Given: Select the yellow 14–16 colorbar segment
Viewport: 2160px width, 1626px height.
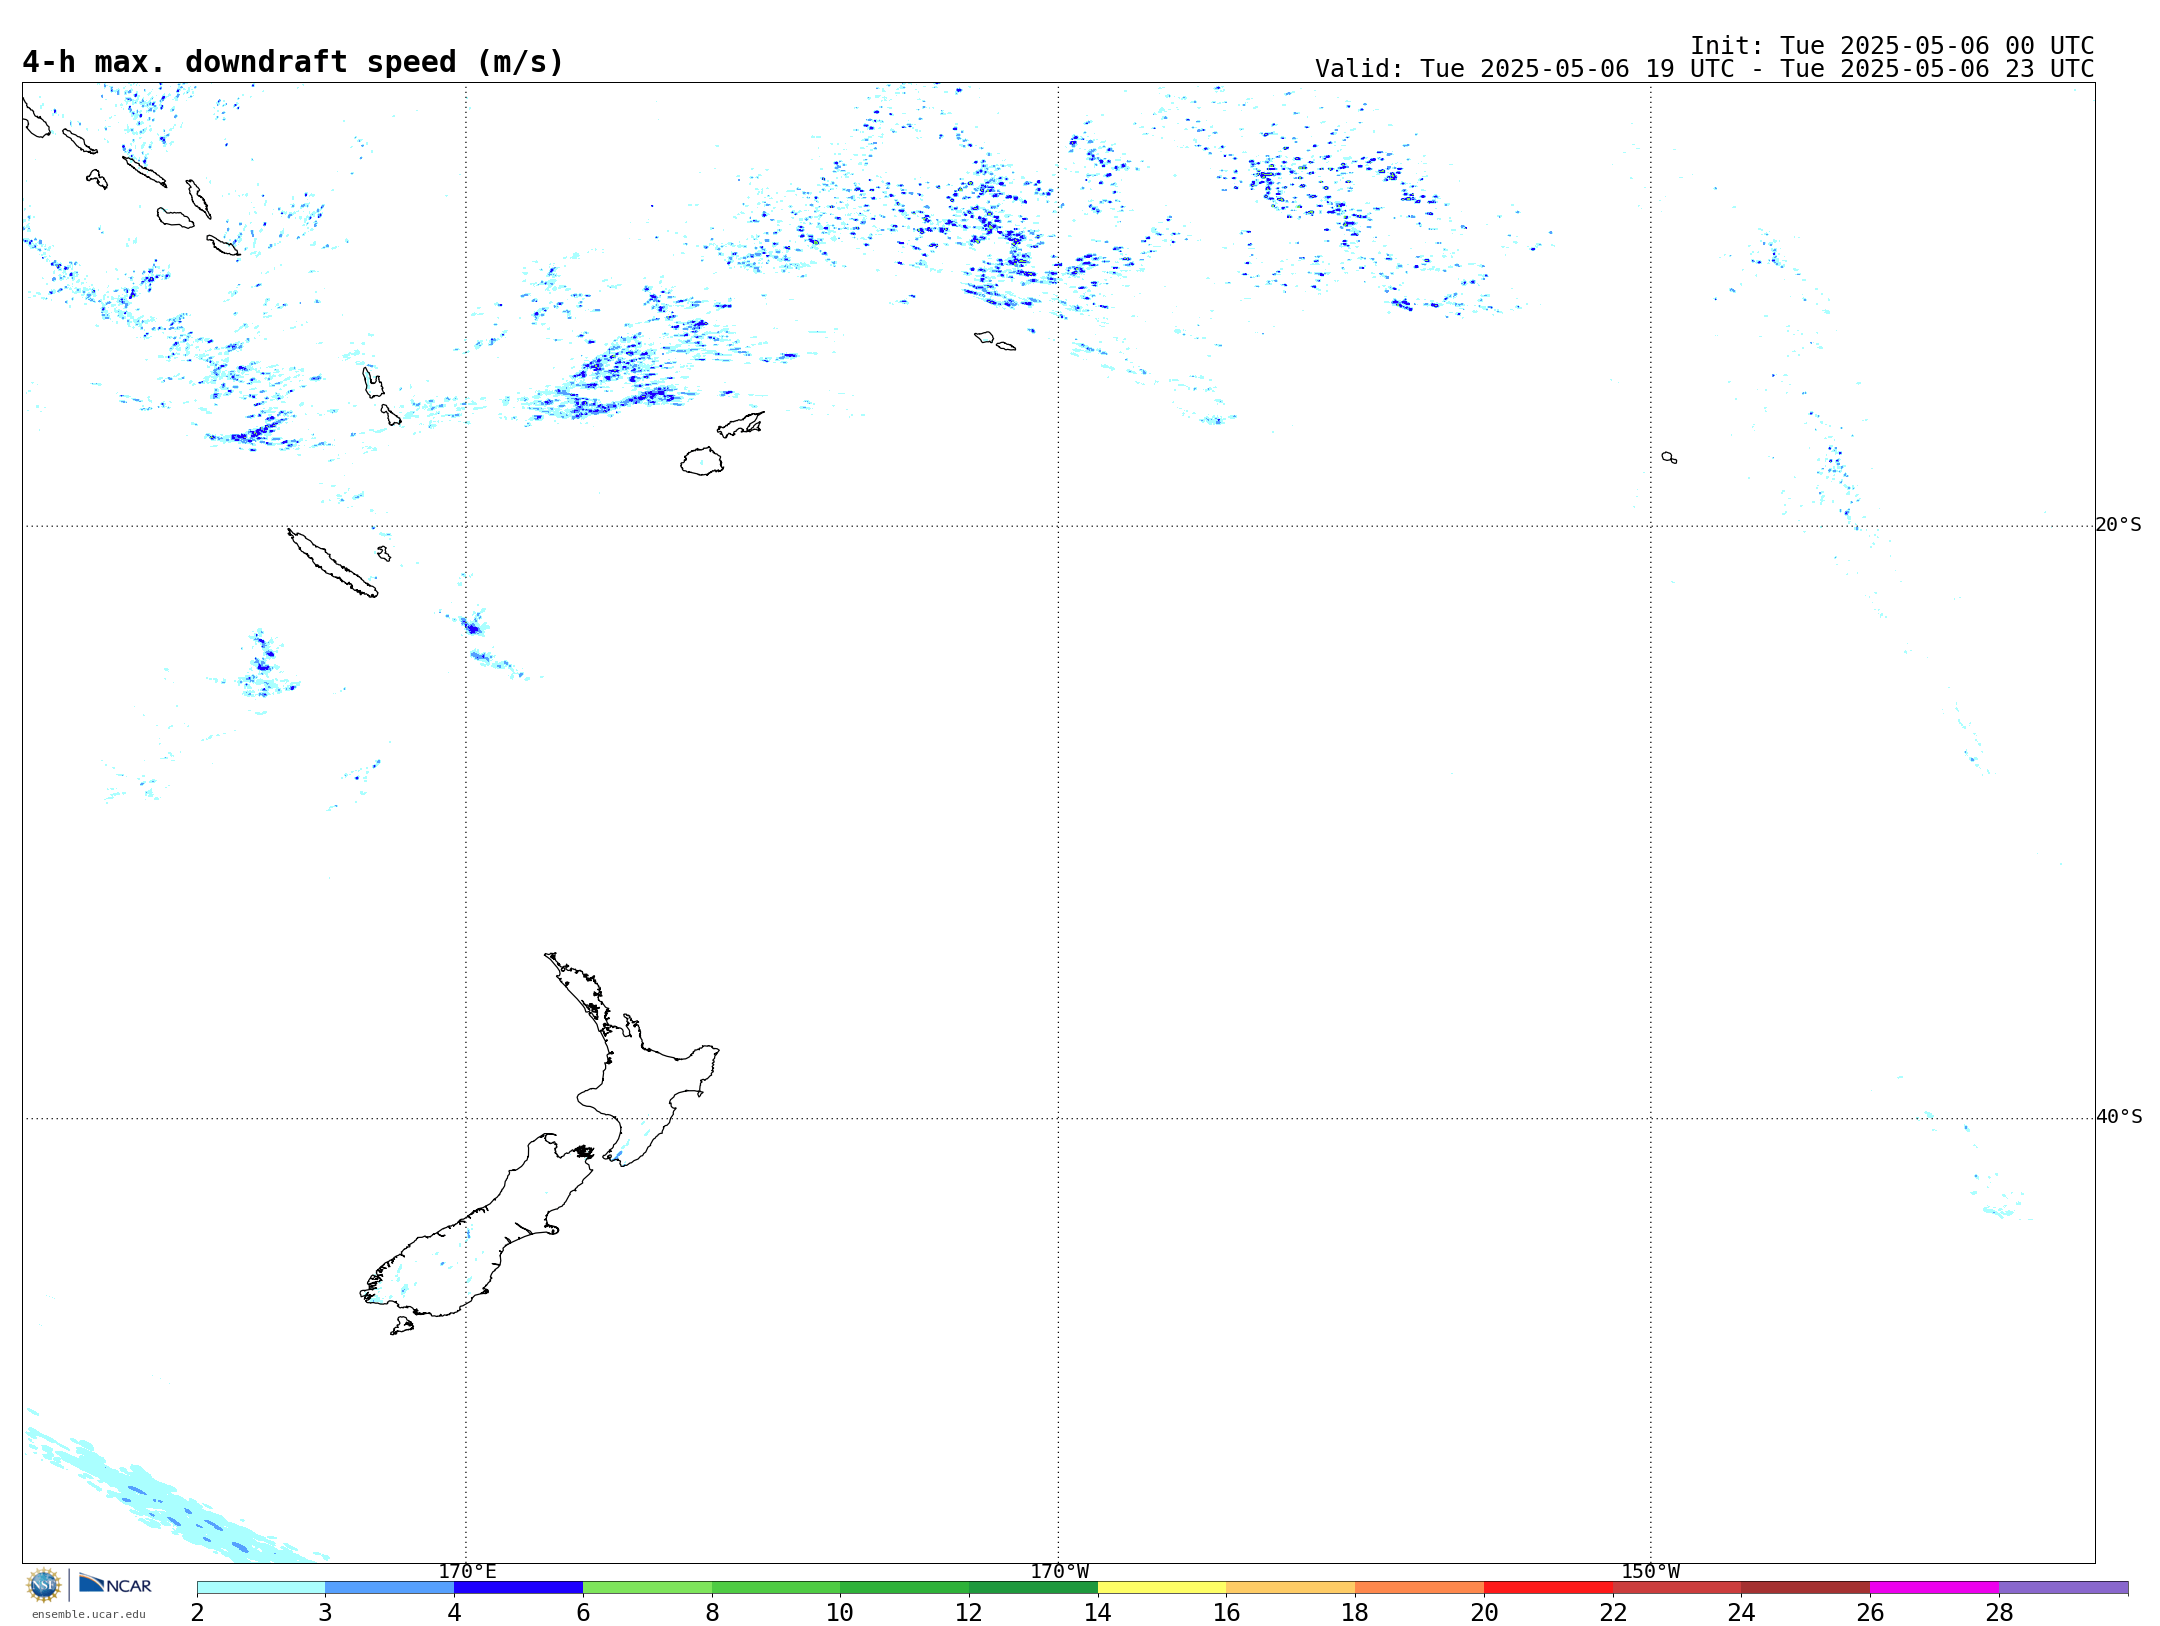Looking at the screenshot, I should pos(1162,1587).
